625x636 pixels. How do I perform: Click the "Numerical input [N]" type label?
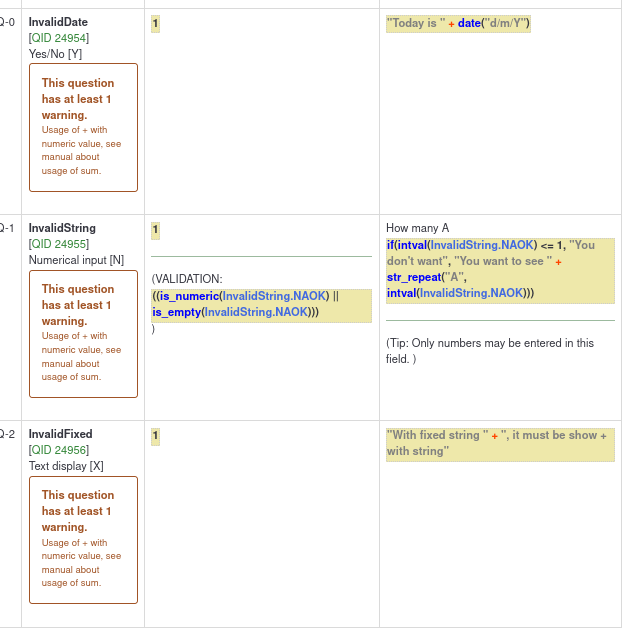click(x=76, y=260)
